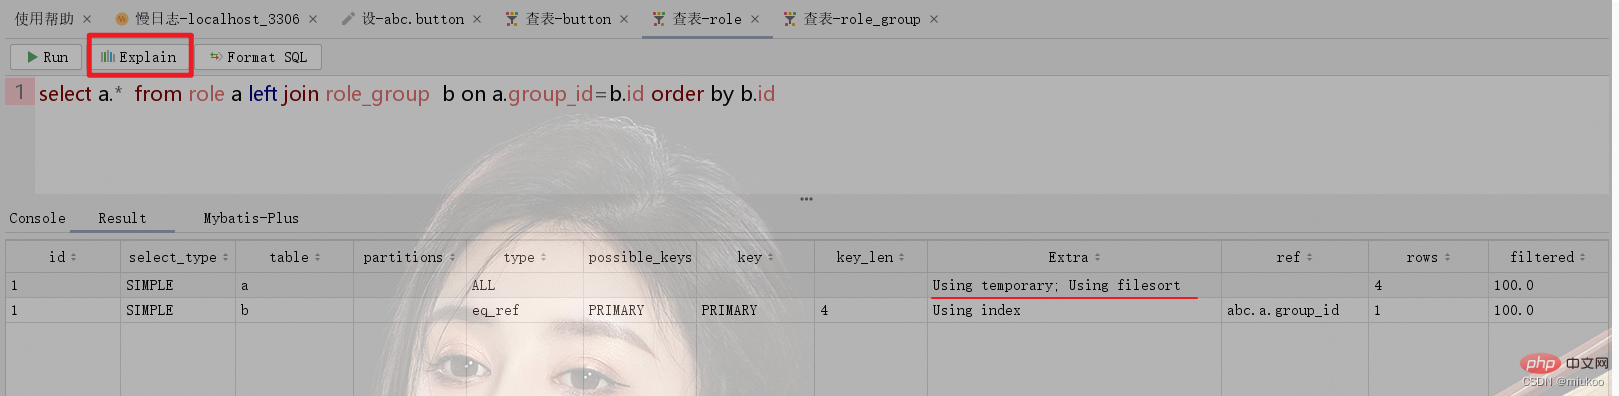
Task: Sort by the Extra column arrow
Action: tap(1097, 258)
